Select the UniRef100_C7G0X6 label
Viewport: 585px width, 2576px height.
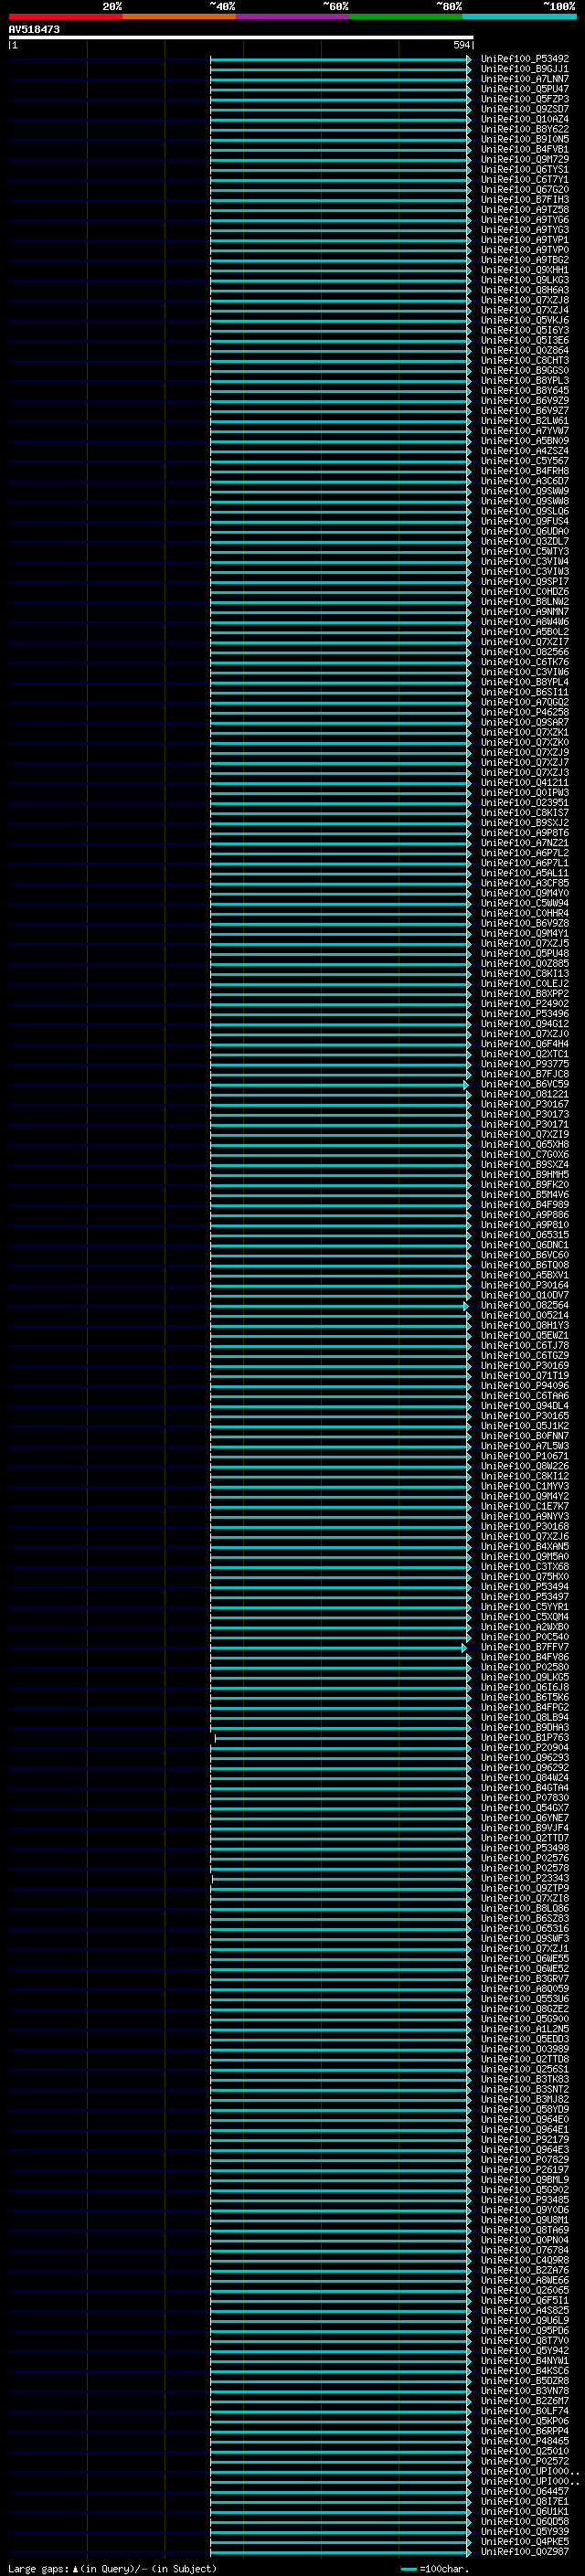click(525, 1155)
